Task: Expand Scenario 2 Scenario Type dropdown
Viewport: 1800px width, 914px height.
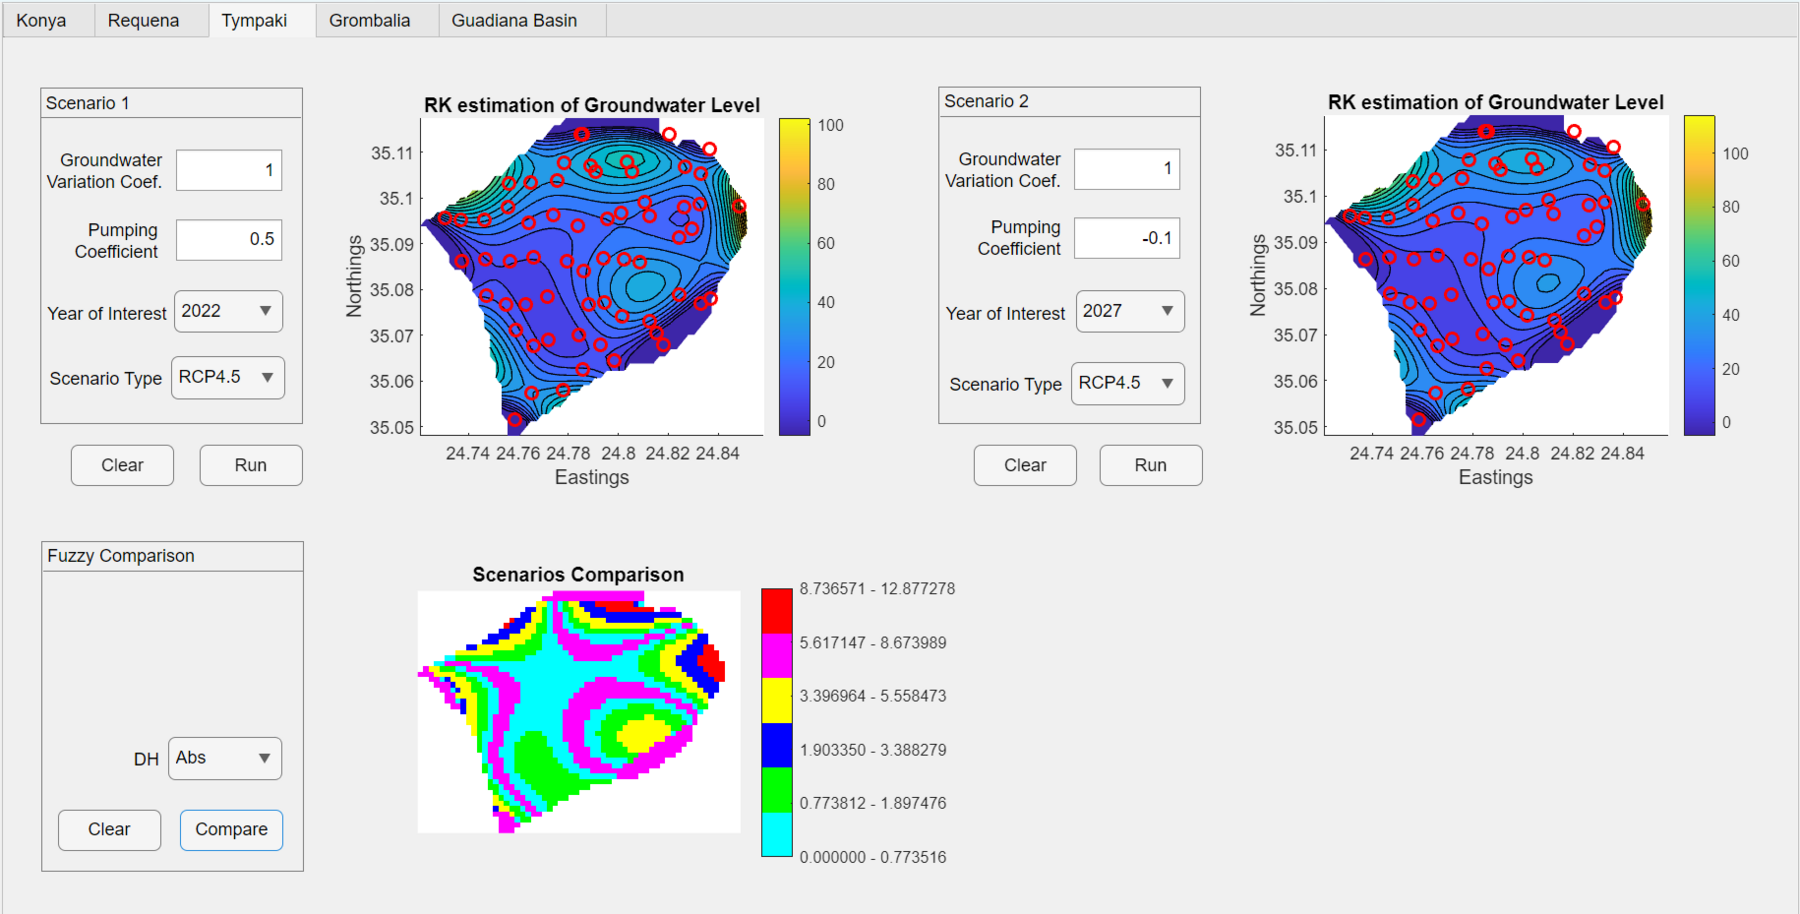Action: coord(1127,384)
